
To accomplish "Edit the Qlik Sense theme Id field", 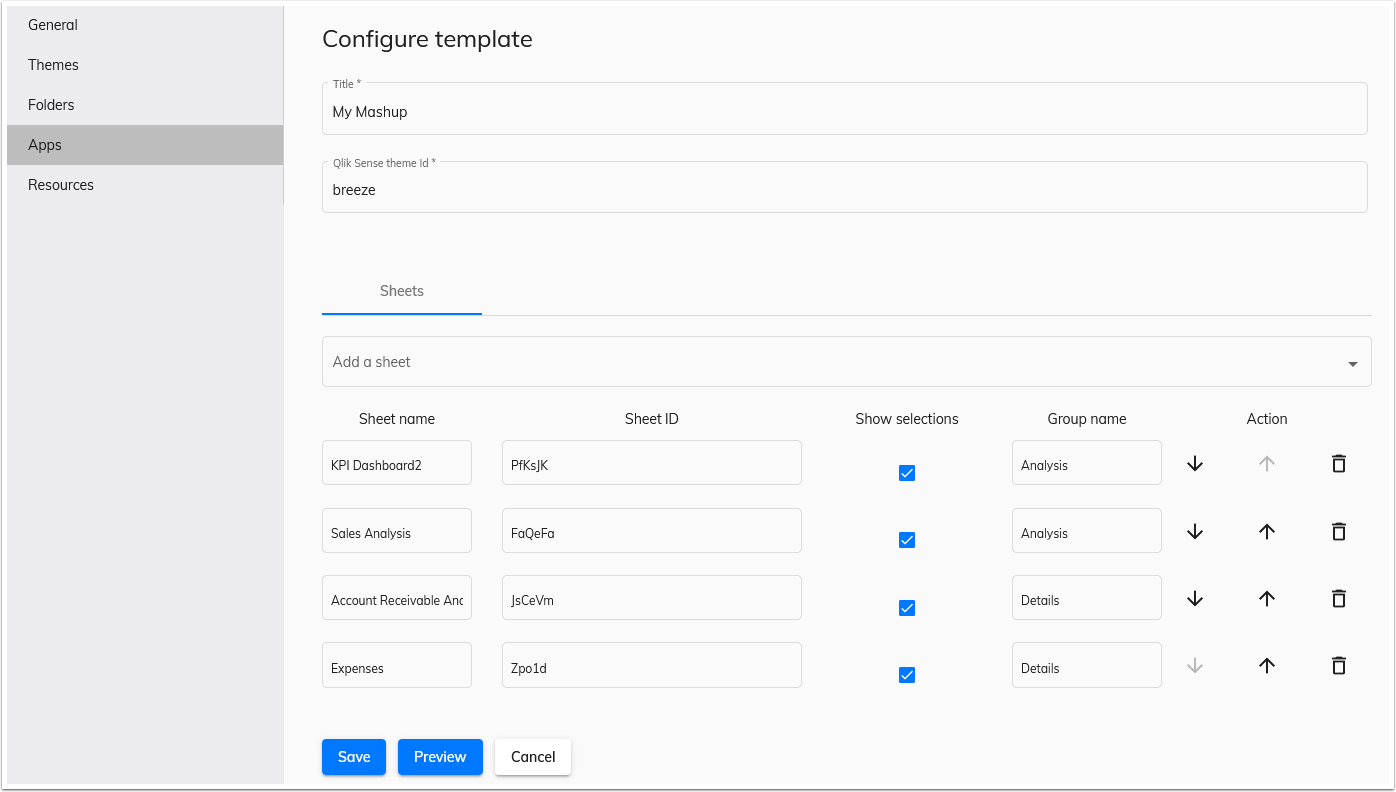I will pyautogui.click(x=846, y=189).
